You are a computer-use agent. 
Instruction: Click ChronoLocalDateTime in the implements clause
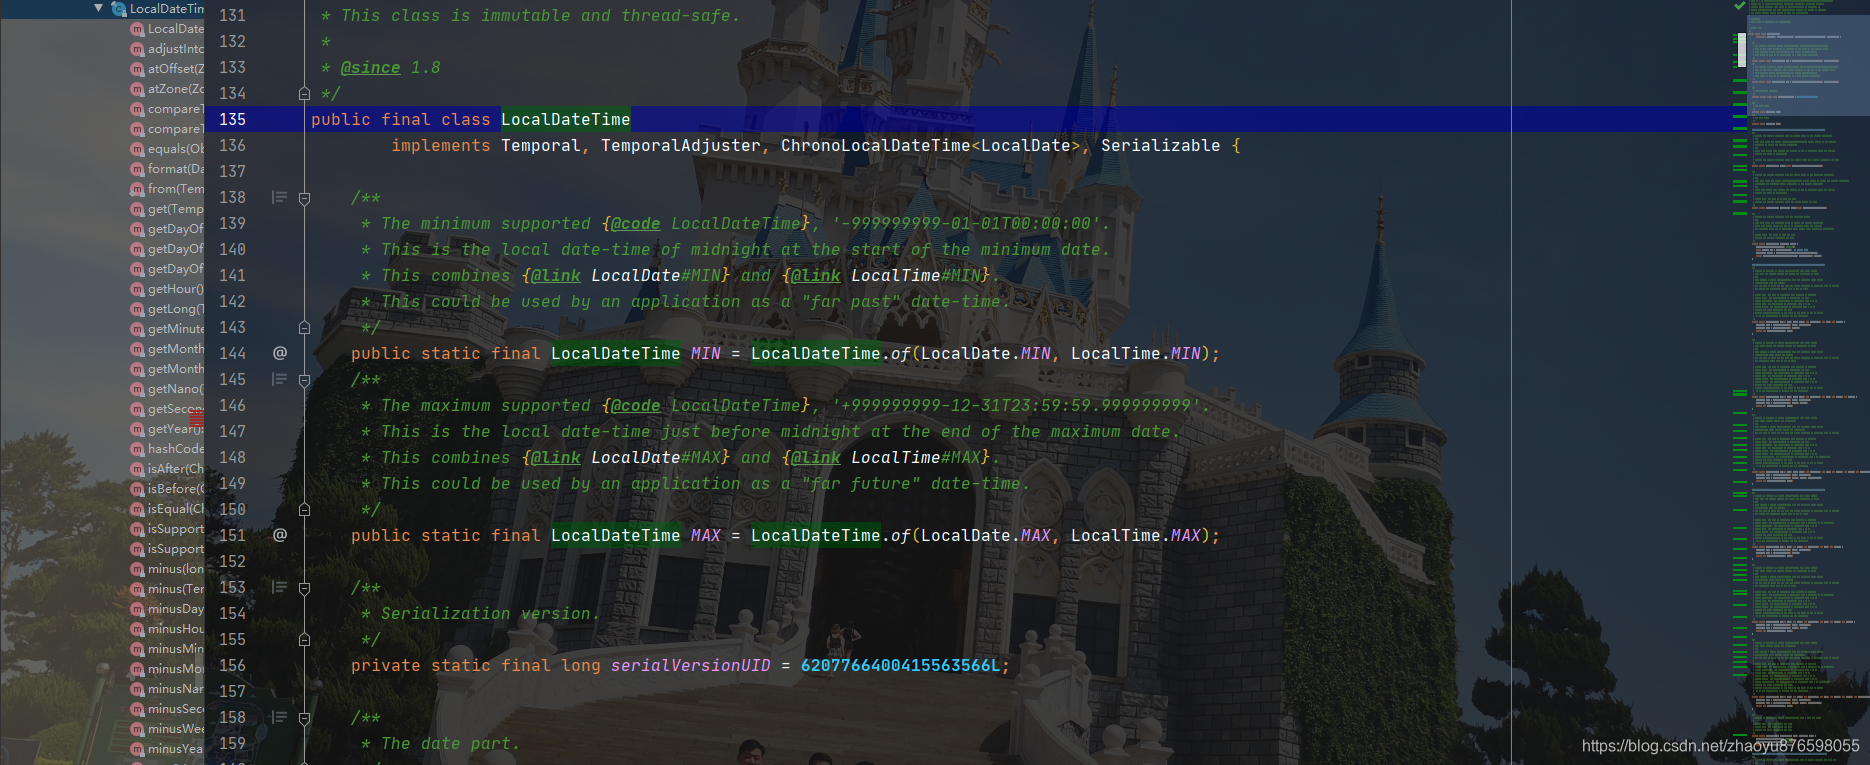pyautogui.click(x=875, y=145)
